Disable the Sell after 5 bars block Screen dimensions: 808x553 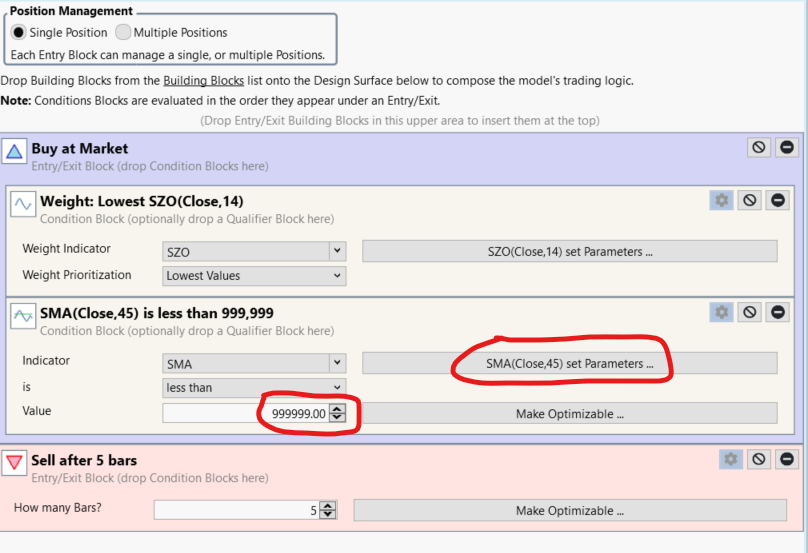coord(759,459)
